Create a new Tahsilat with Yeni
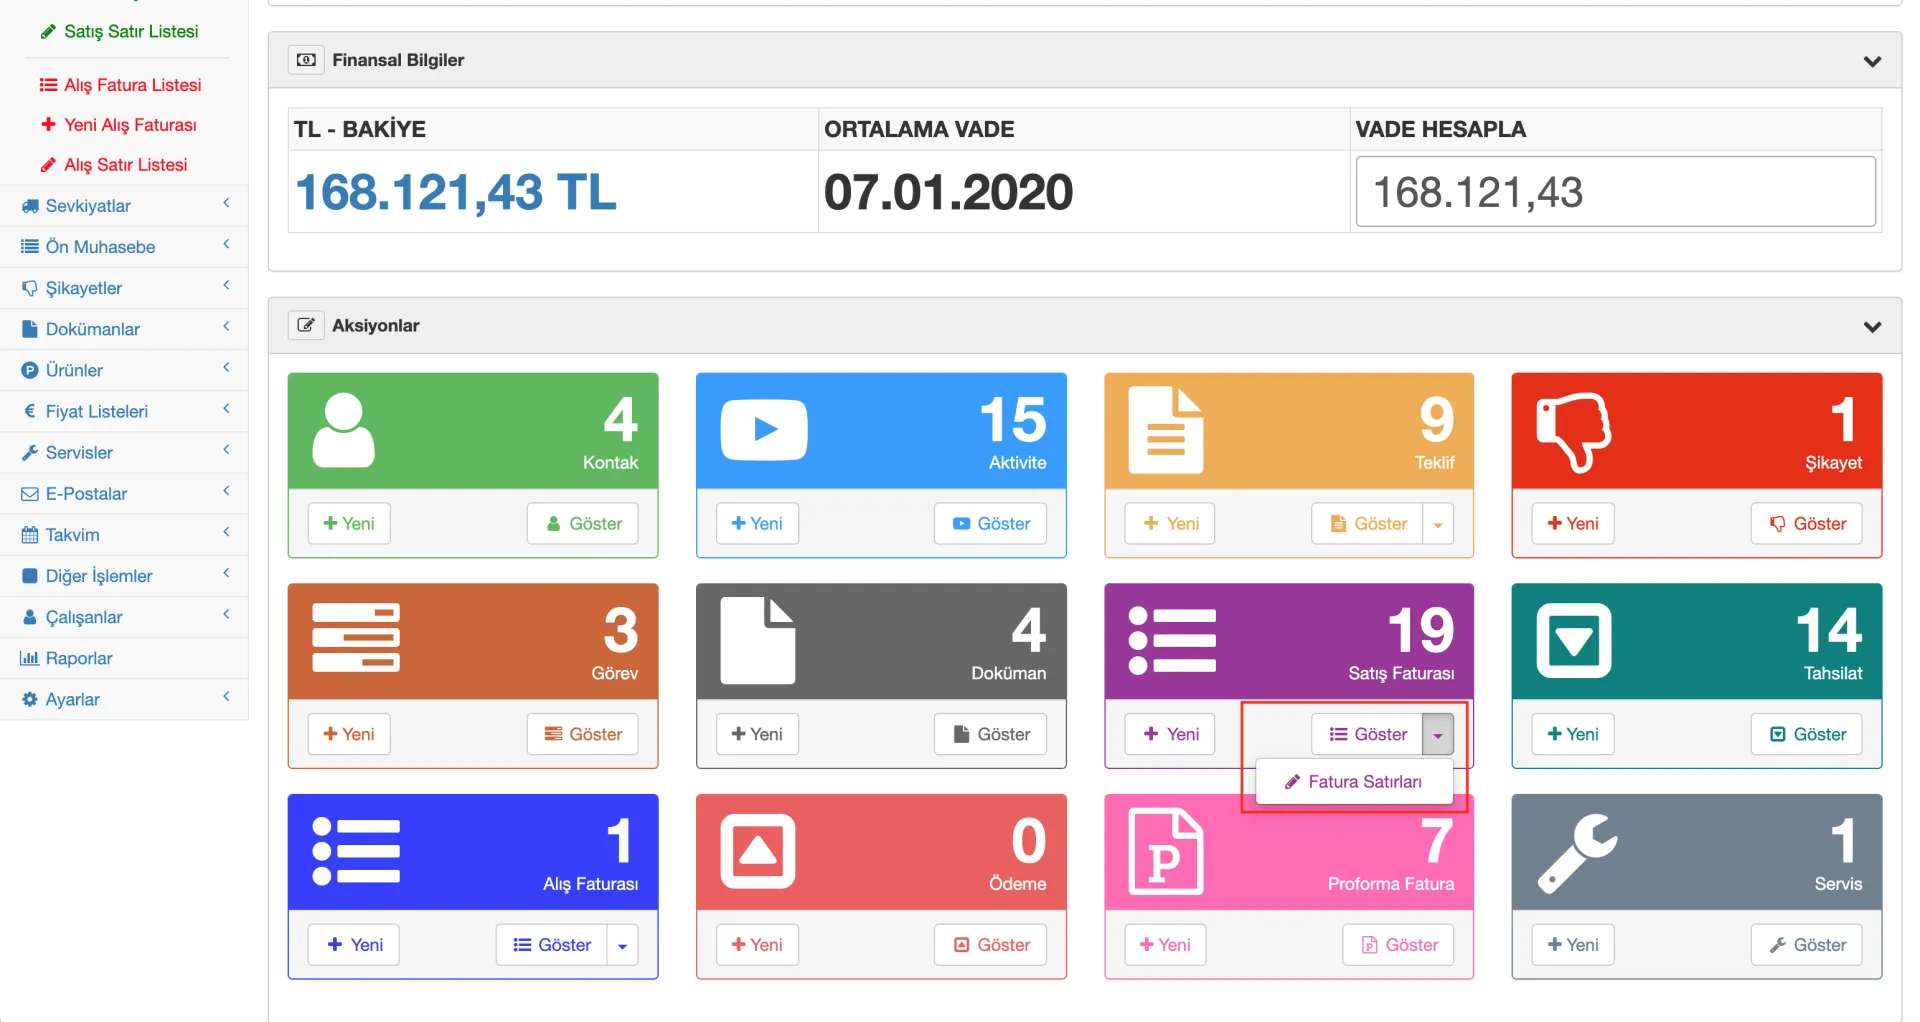The width and height of the screenshot is (1920, 1022). [1573, 735]
